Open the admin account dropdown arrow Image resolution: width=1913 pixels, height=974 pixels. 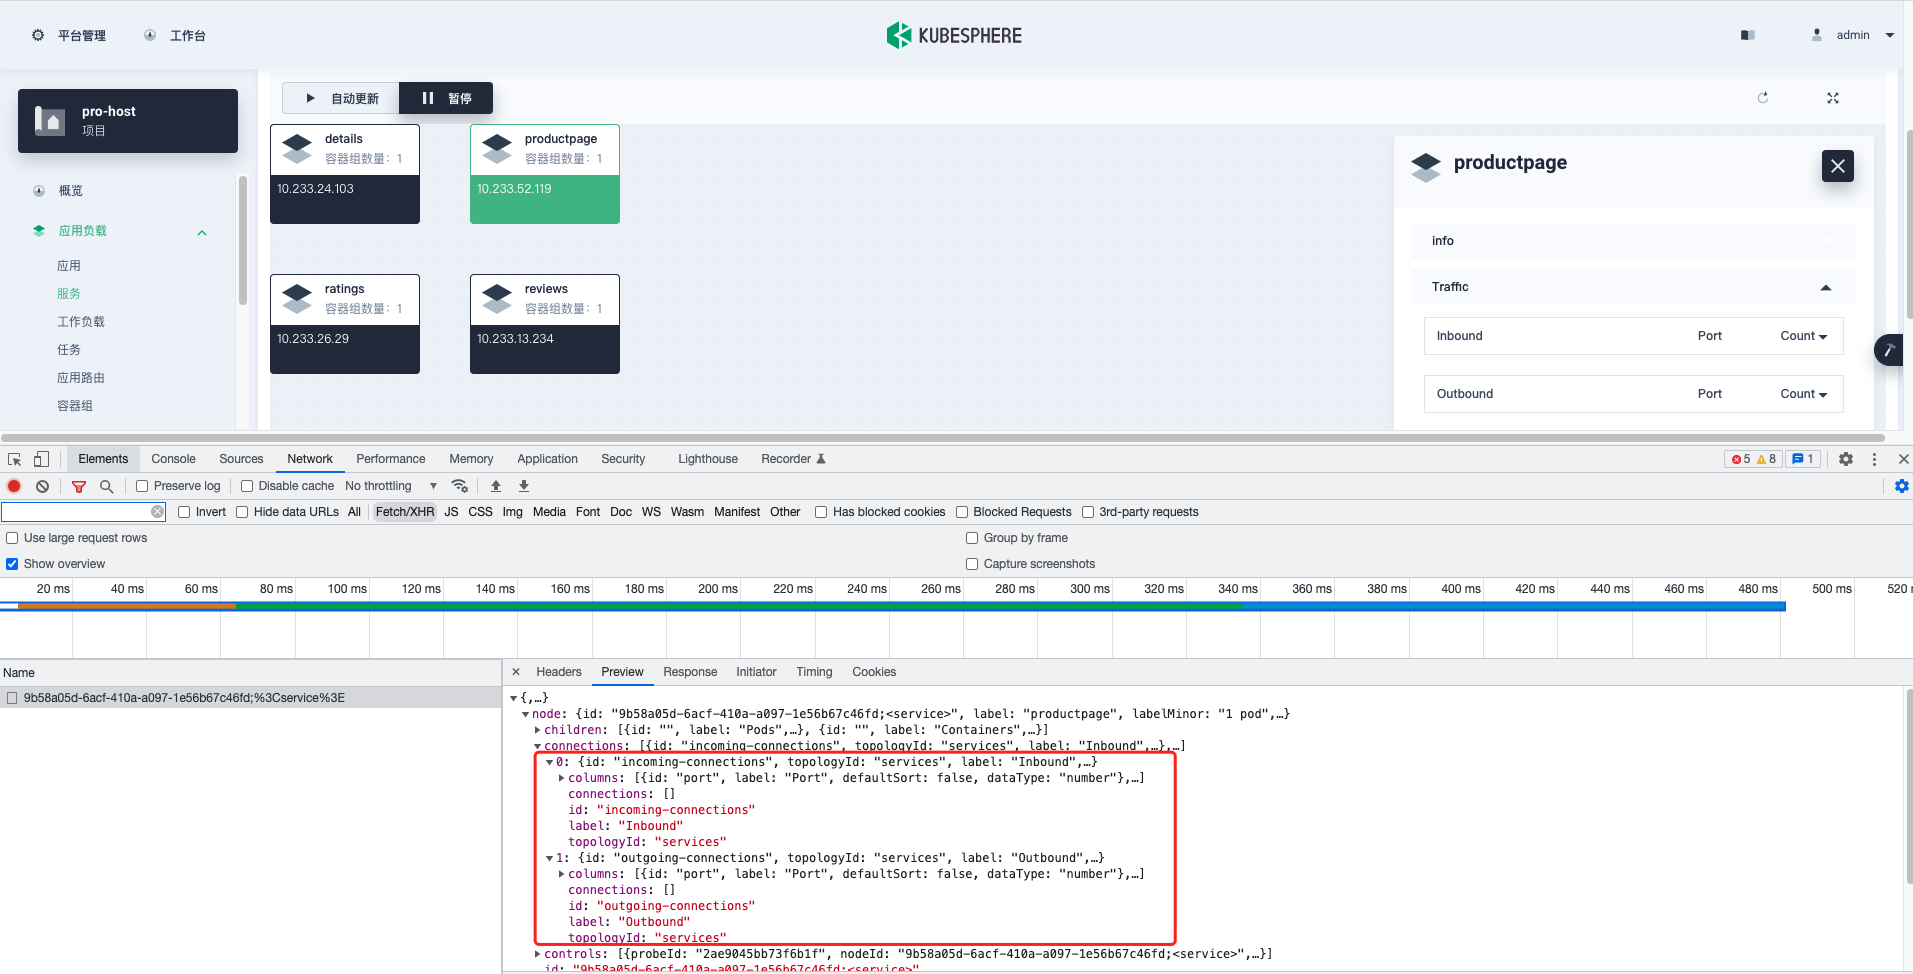pyautogui.click(x=1890, y=35)
